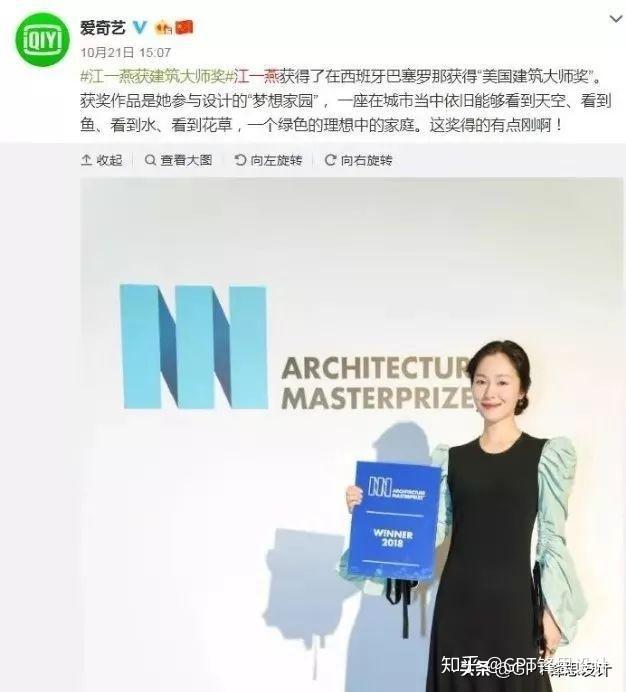Select 查看大图 to view full image
626x692 pixels.
point(186,160)
